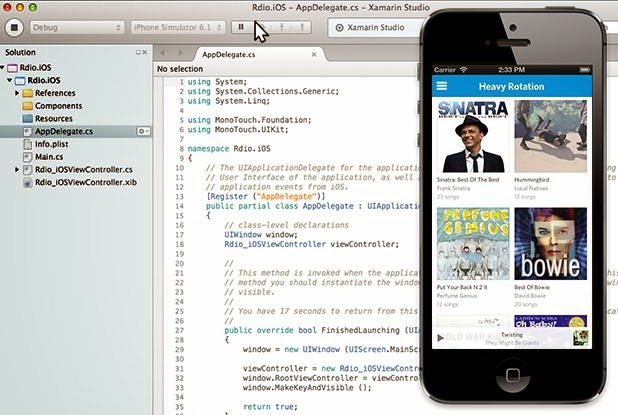618x415 pixels.
Task: Collapse the Rdio.iOS project node
Action: coord(9,80)
